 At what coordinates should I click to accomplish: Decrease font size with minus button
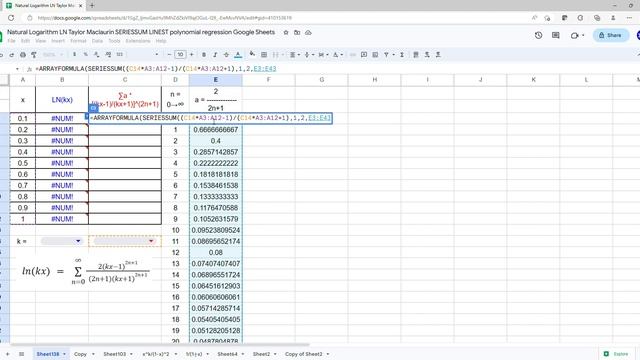coord(169,55)
